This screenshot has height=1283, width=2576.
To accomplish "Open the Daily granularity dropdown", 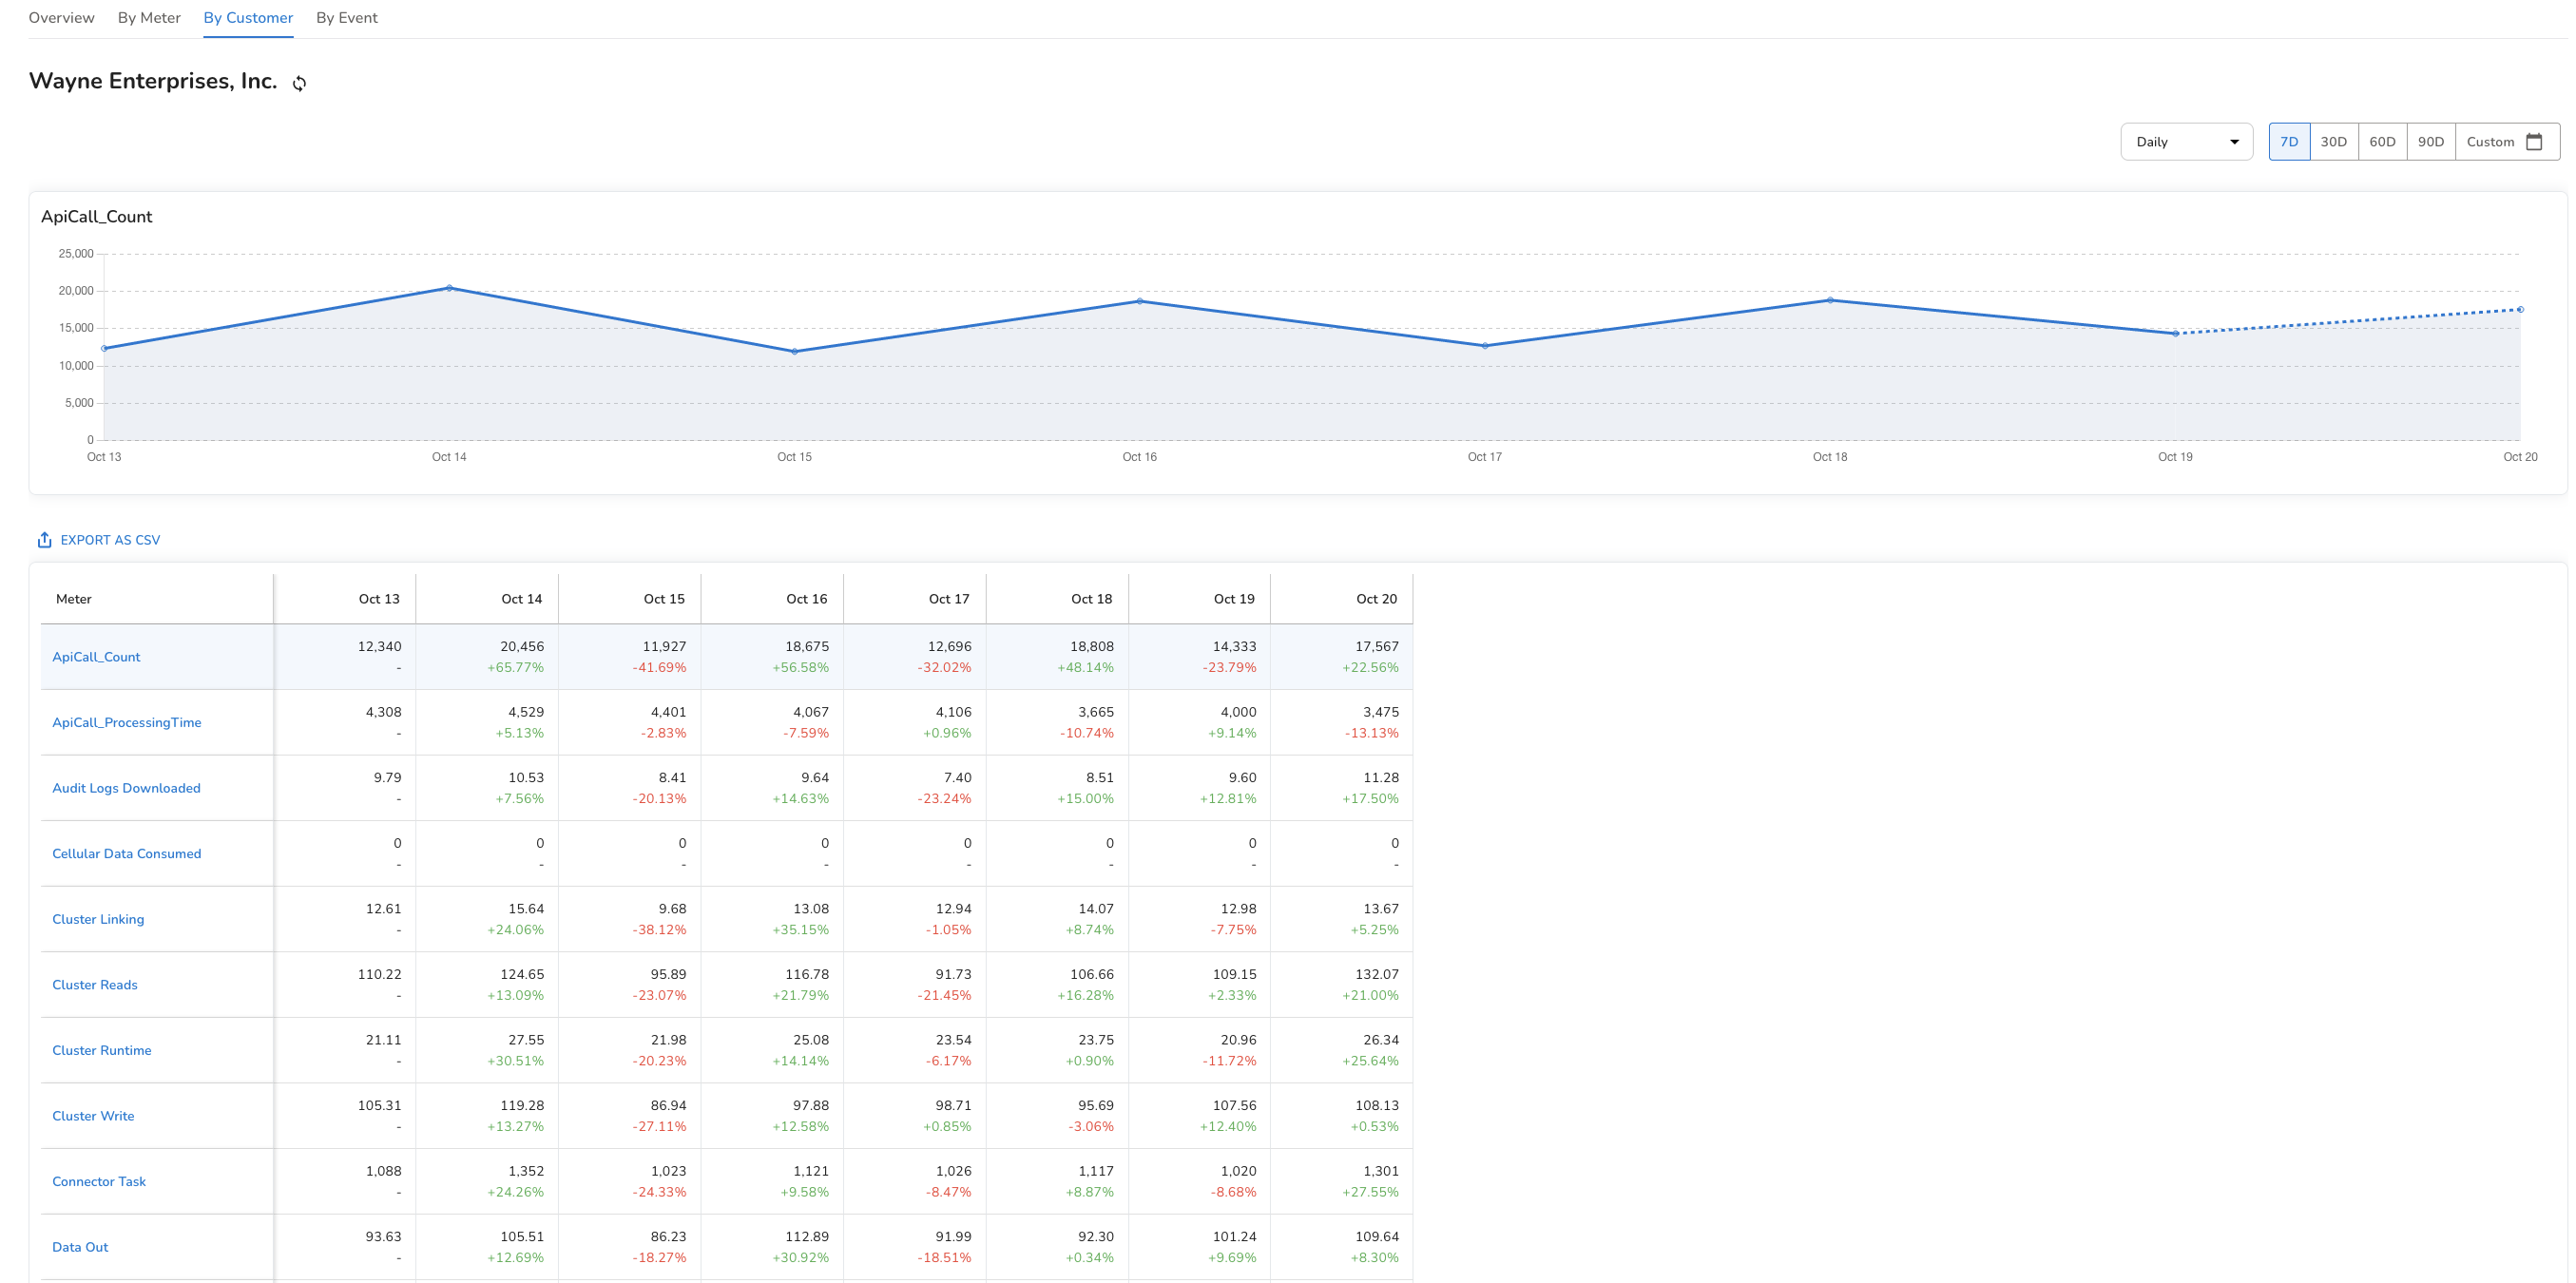I will tap(2185, 142).
